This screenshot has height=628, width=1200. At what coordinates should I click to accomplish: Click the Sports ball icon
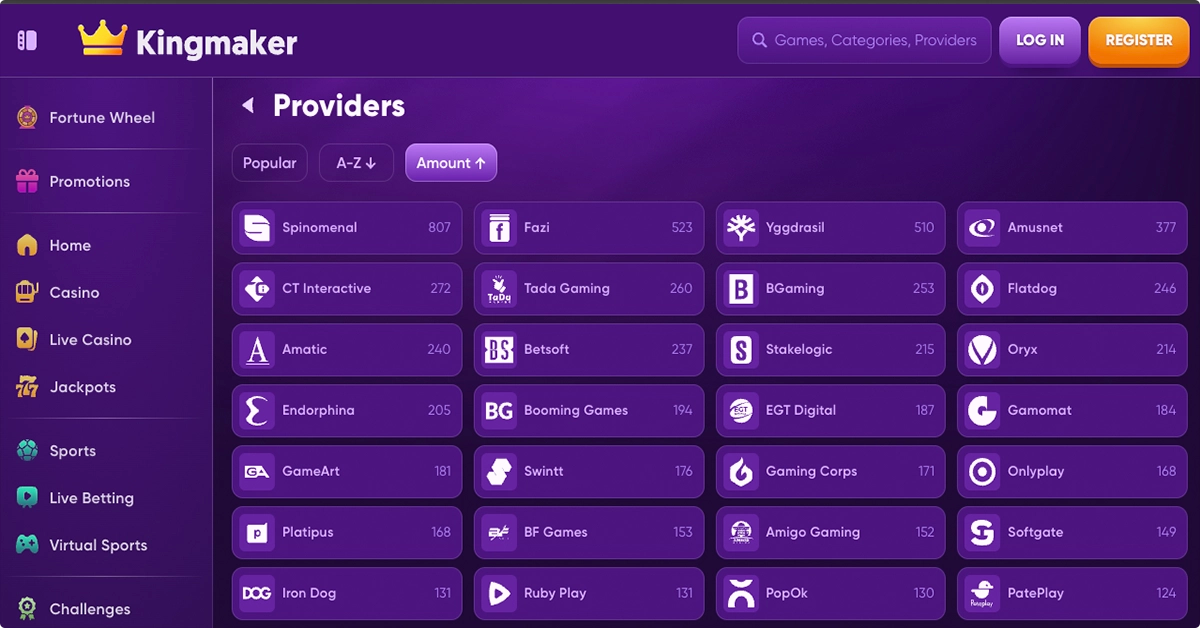28,450
